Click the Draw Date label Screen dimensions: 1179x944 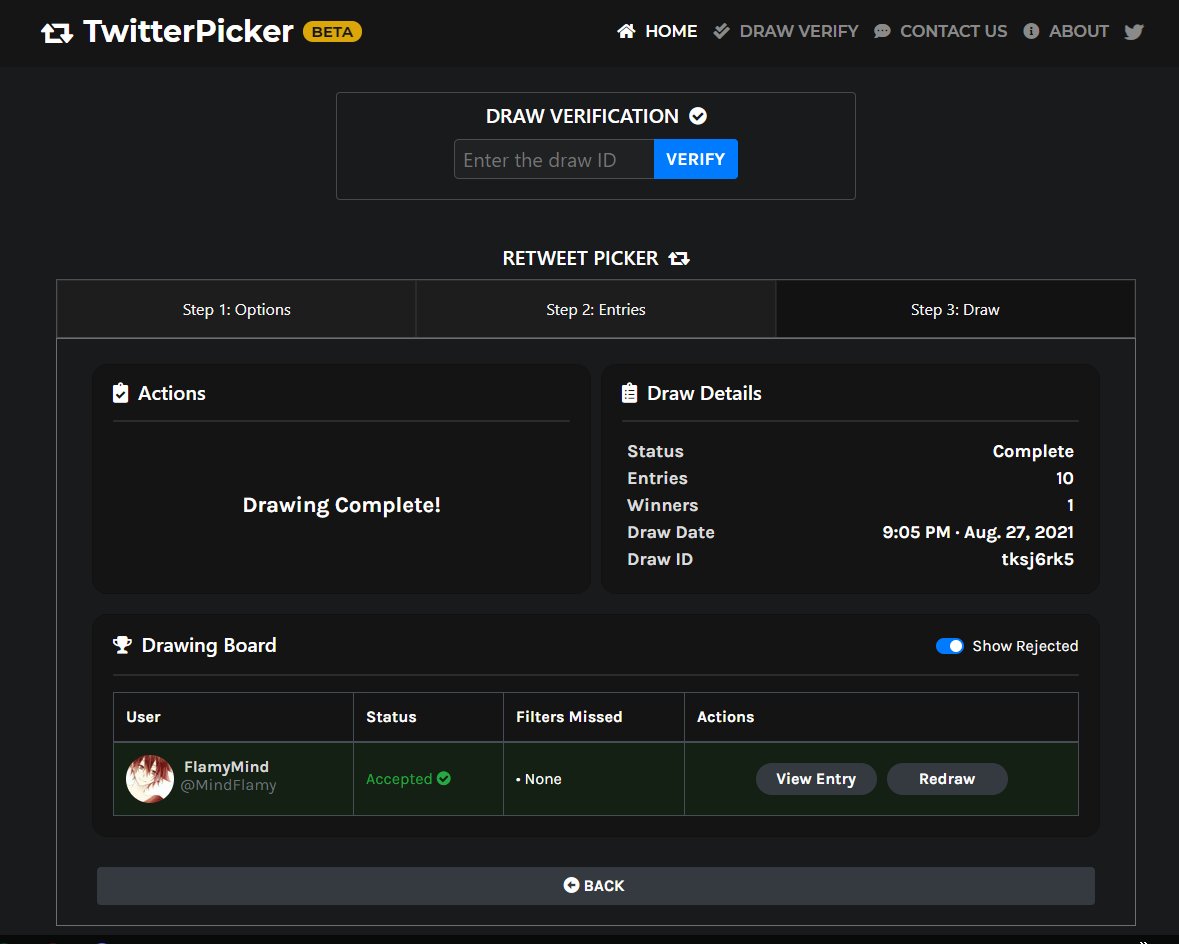click(x=671, y=532)
